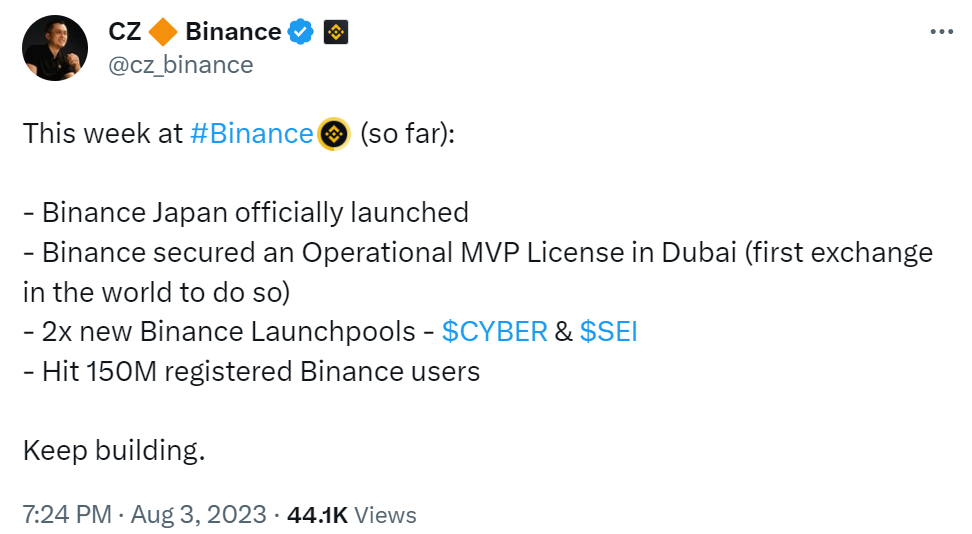Open the three-dot more options menu
This screenshot has height=534, width=972.
pyautogui.click(x=942, y=32)
